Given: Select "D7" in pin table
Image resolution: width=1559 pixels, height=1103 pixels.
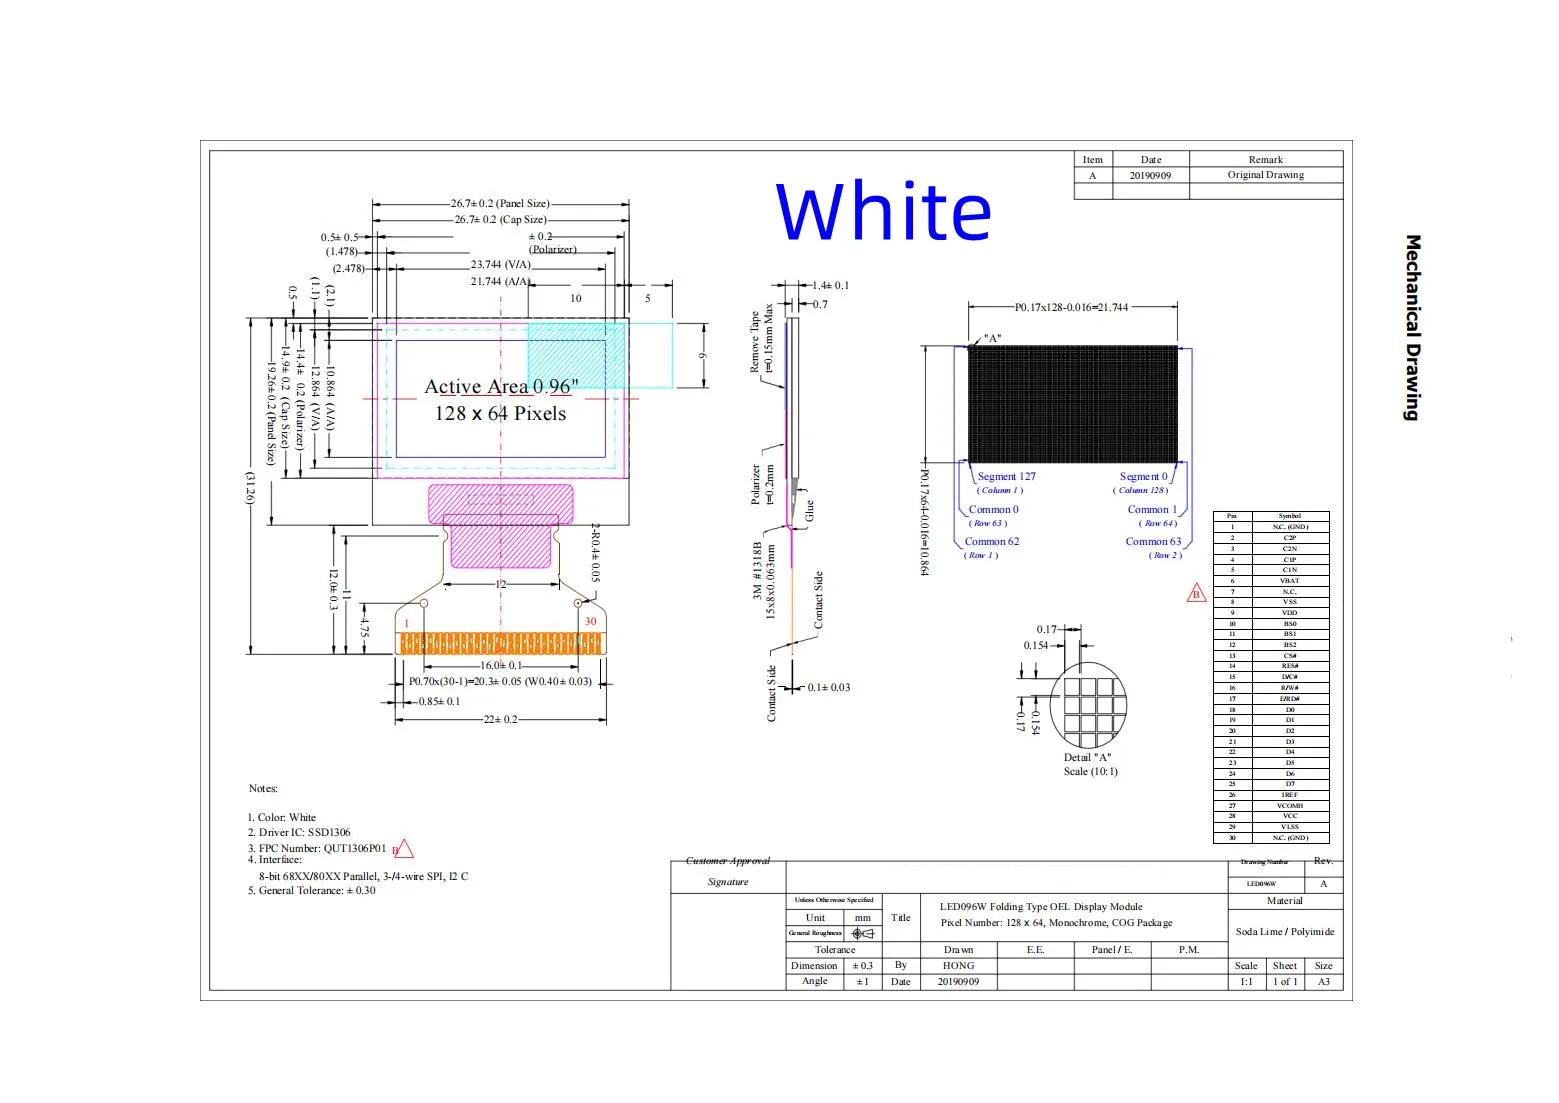Looking at the screenshot, I should coord(1289,784).
